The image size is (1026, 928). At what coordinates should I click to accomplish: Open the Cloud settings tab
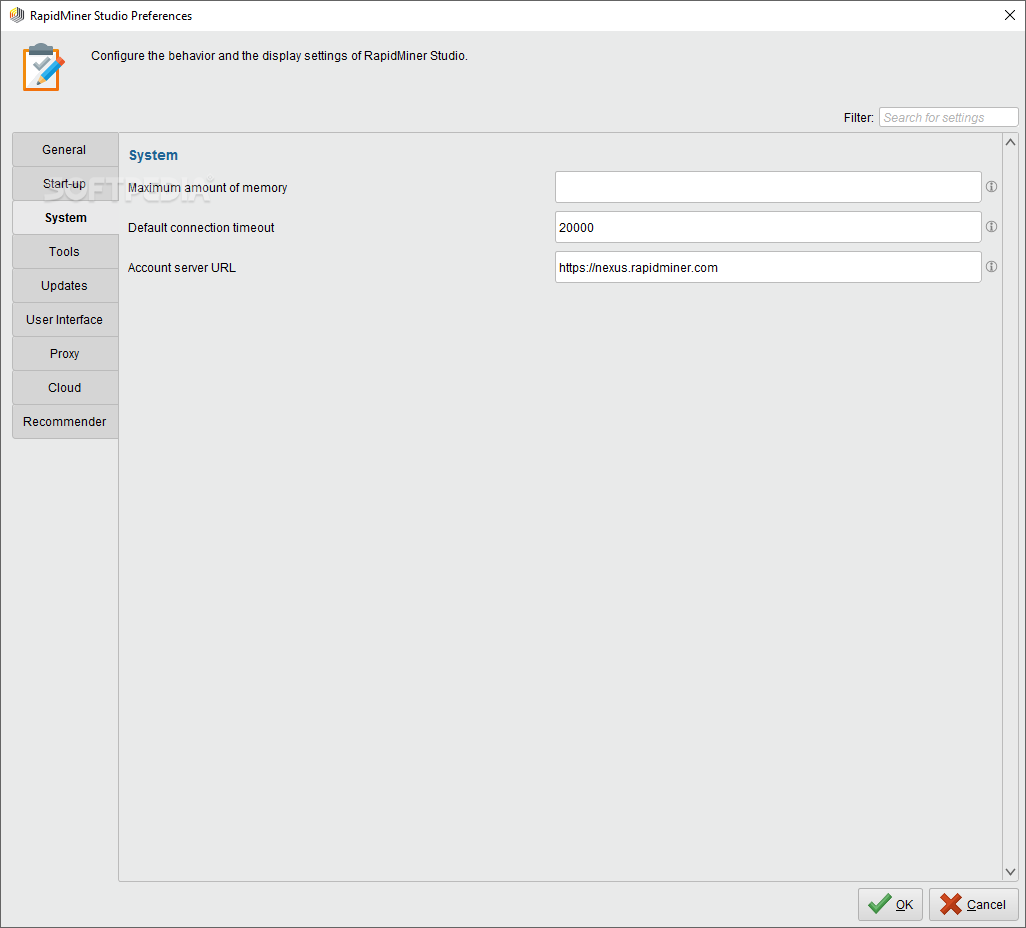tap(65, 388)
